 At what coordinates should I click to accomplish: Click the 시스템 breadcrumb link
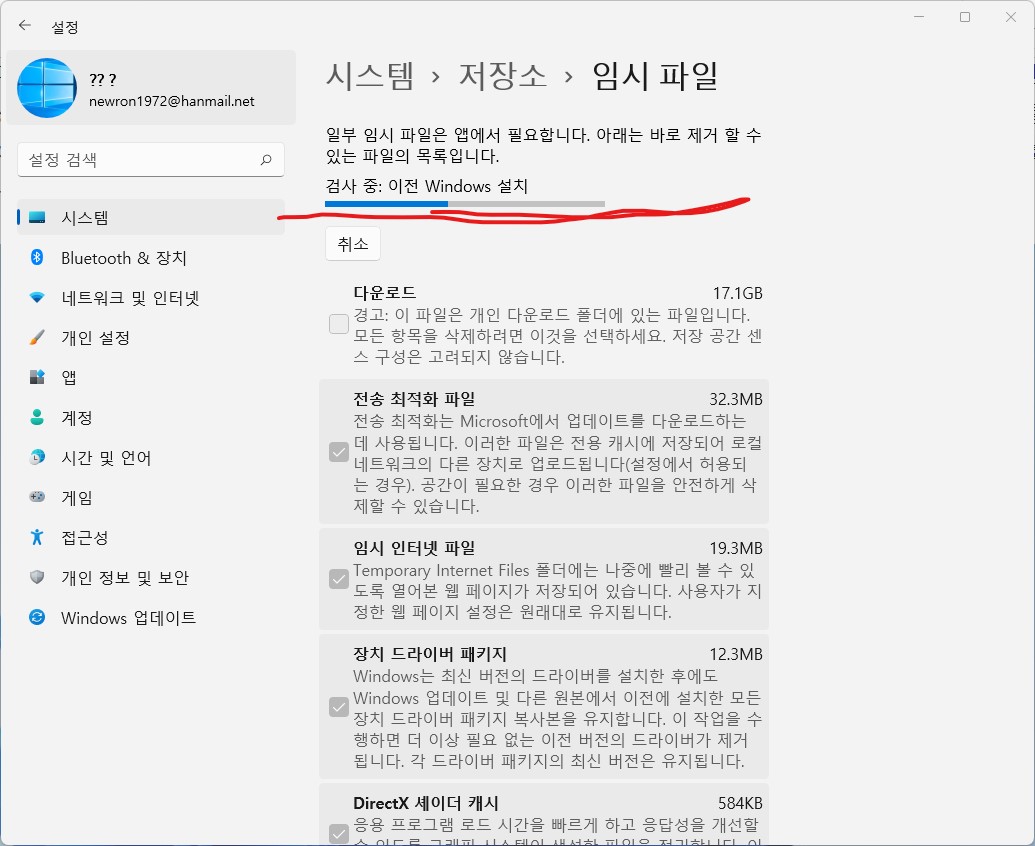point(370,76)
